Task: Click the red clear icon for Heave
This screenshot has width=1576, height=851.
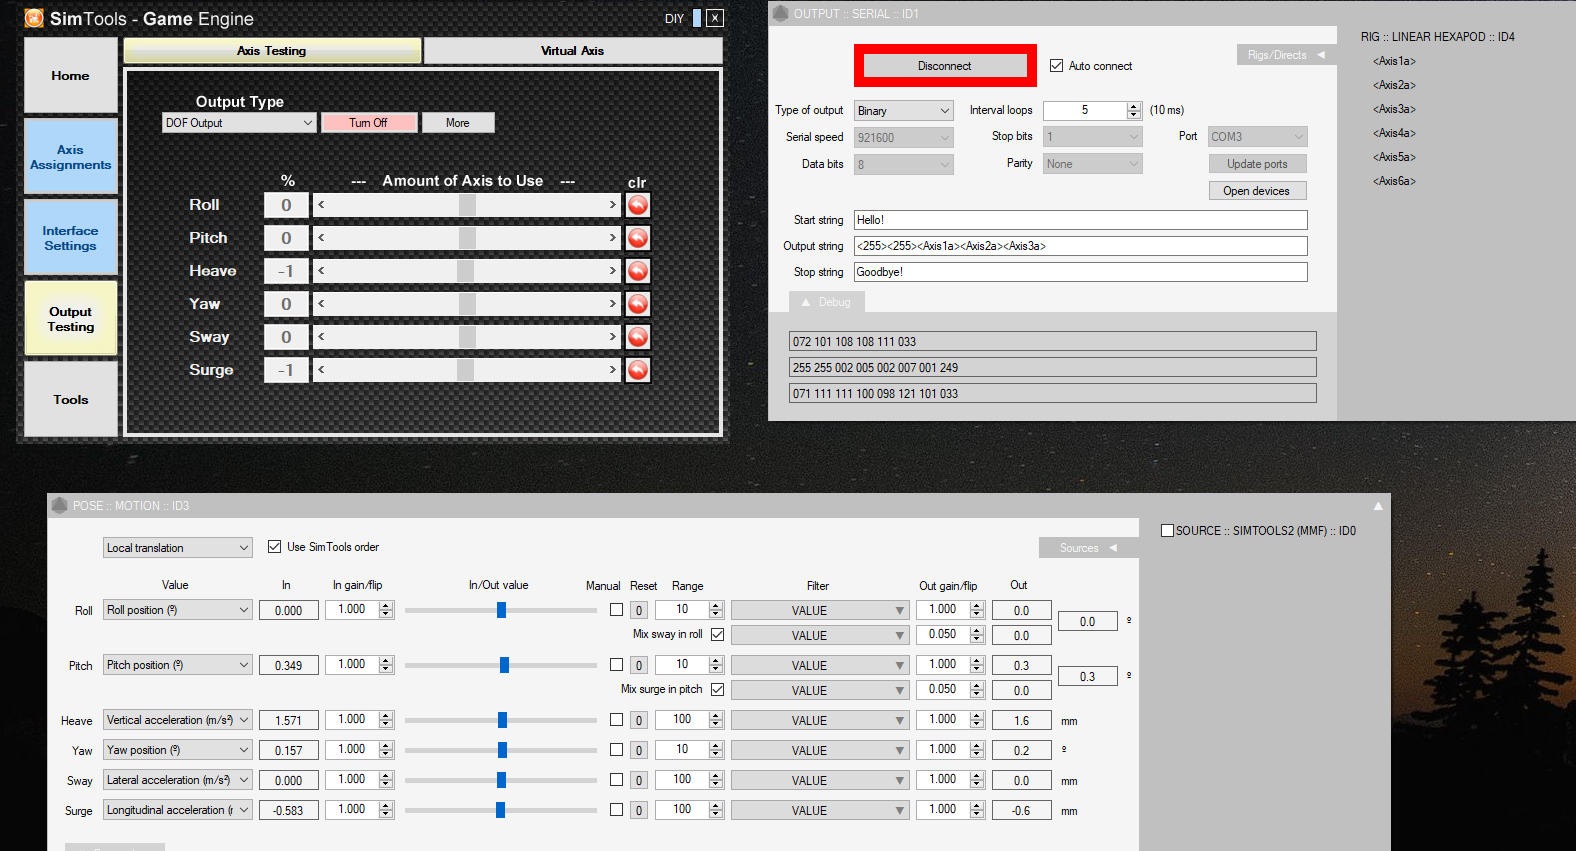Action: tap(637, 271)
